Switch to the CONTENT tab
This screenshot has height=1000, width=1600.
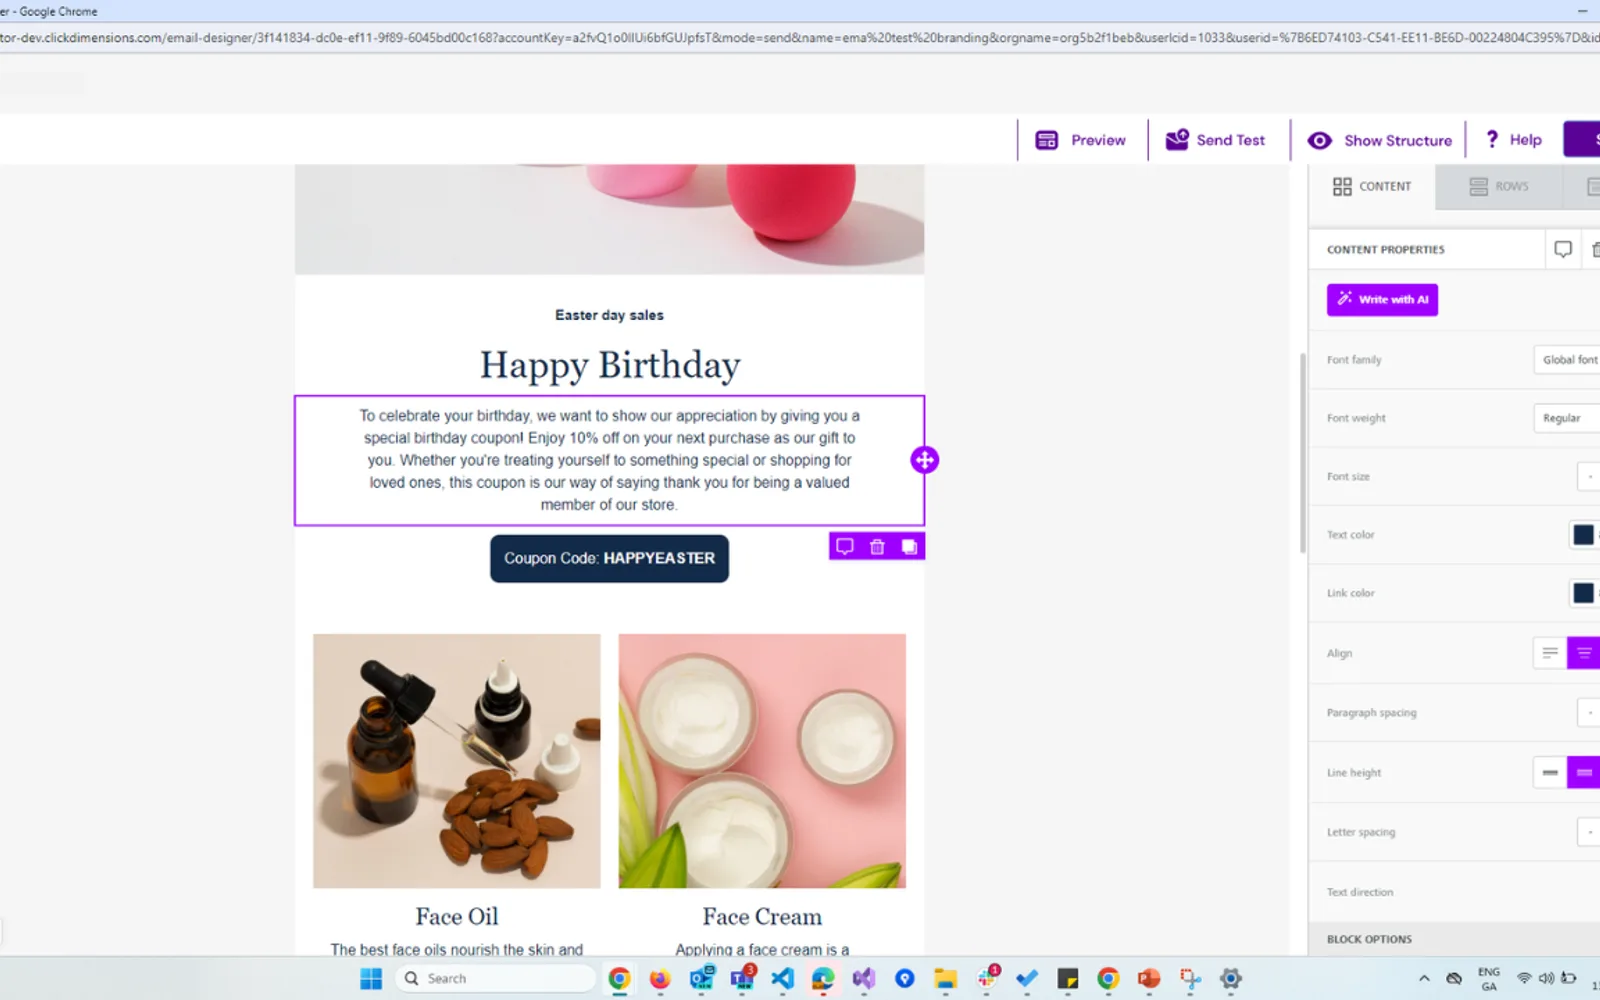(1372, 186)
